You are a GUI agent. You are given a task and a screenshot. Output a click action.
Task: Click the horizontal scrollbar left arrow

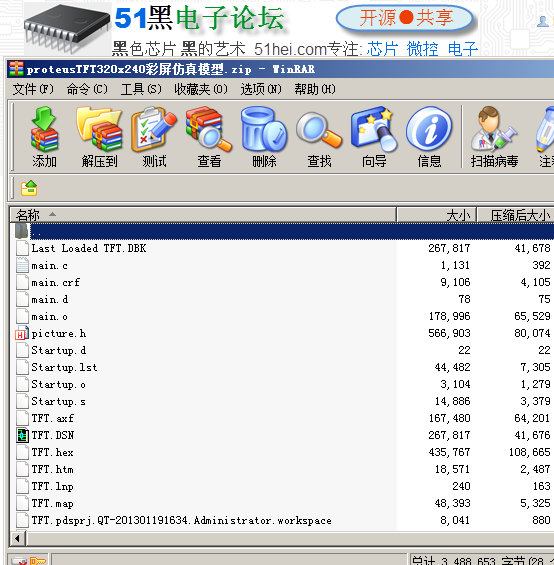coord(17,539)
